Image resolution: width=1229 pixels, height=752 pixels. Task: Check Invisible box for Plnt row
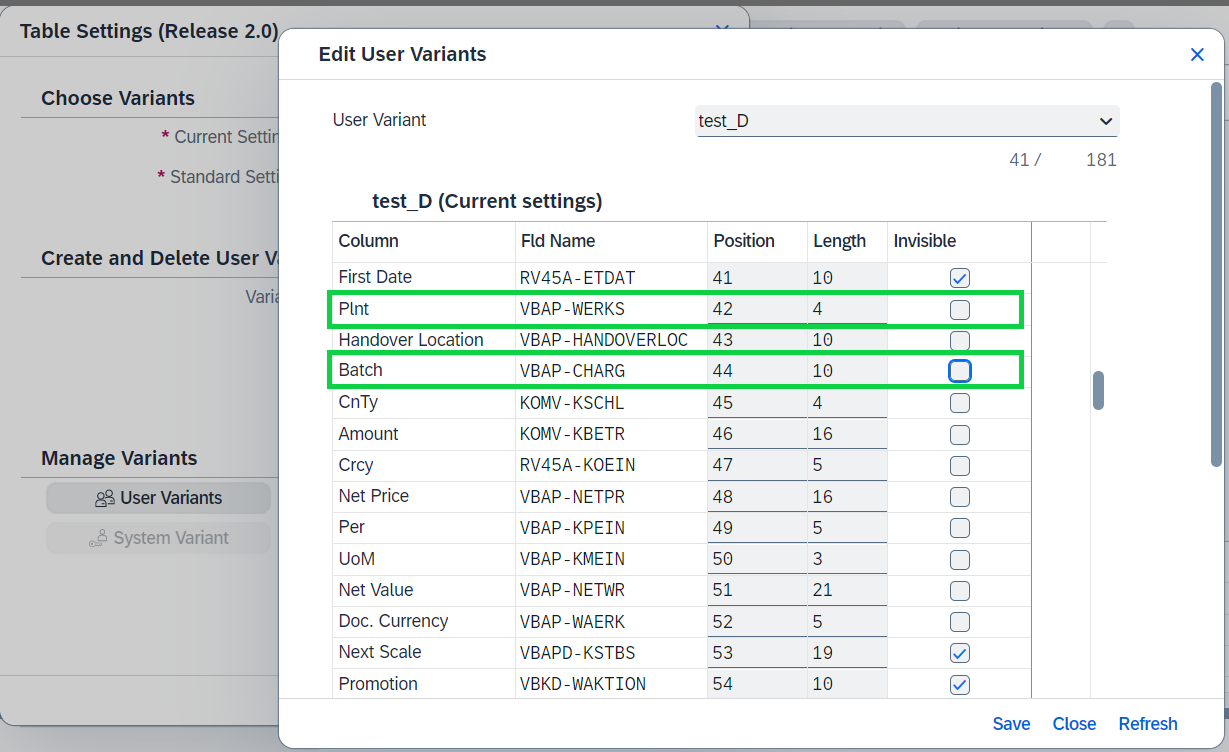pyautogui.click(x=960, y=309)
